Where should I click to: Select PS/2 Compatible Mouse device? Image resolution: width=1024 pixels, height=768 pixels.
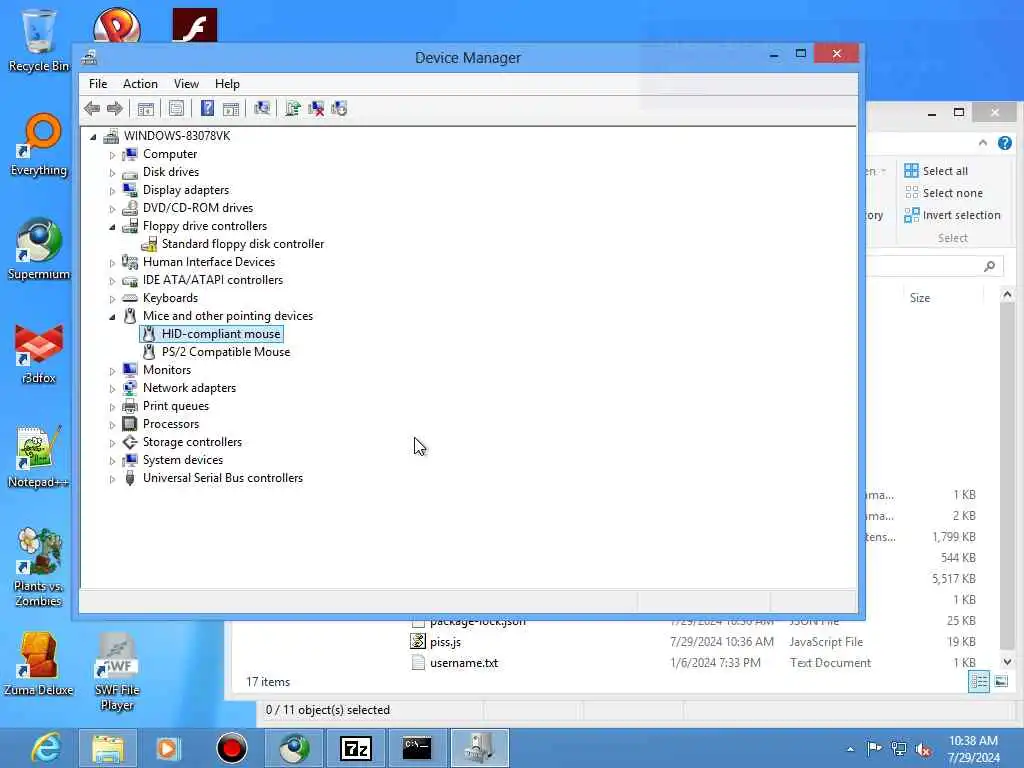pyautogui.click(x=226, y=351)
